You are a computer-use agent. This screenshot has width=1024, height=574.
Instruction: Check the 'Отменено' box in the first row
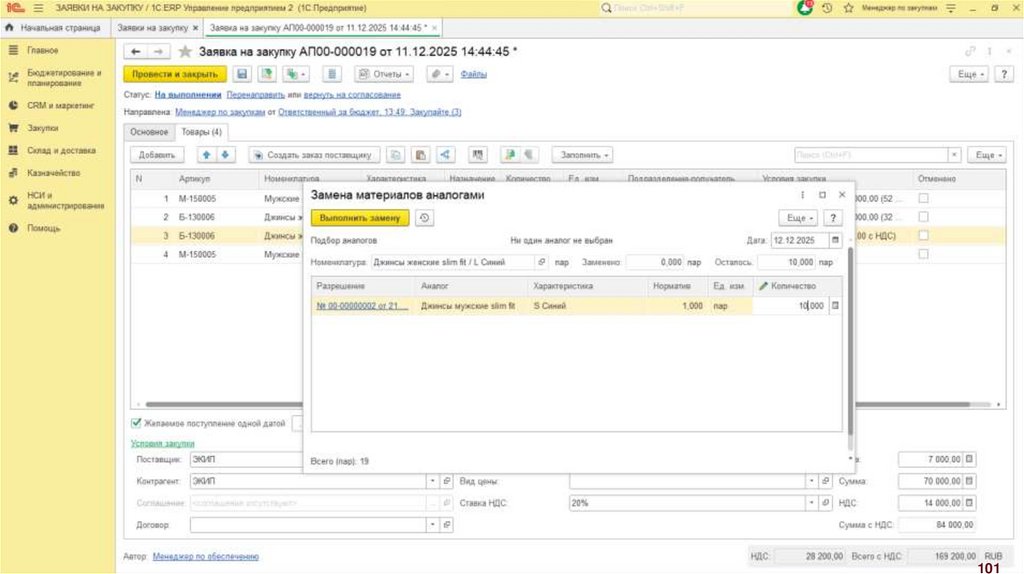click(x=923, y=198)
